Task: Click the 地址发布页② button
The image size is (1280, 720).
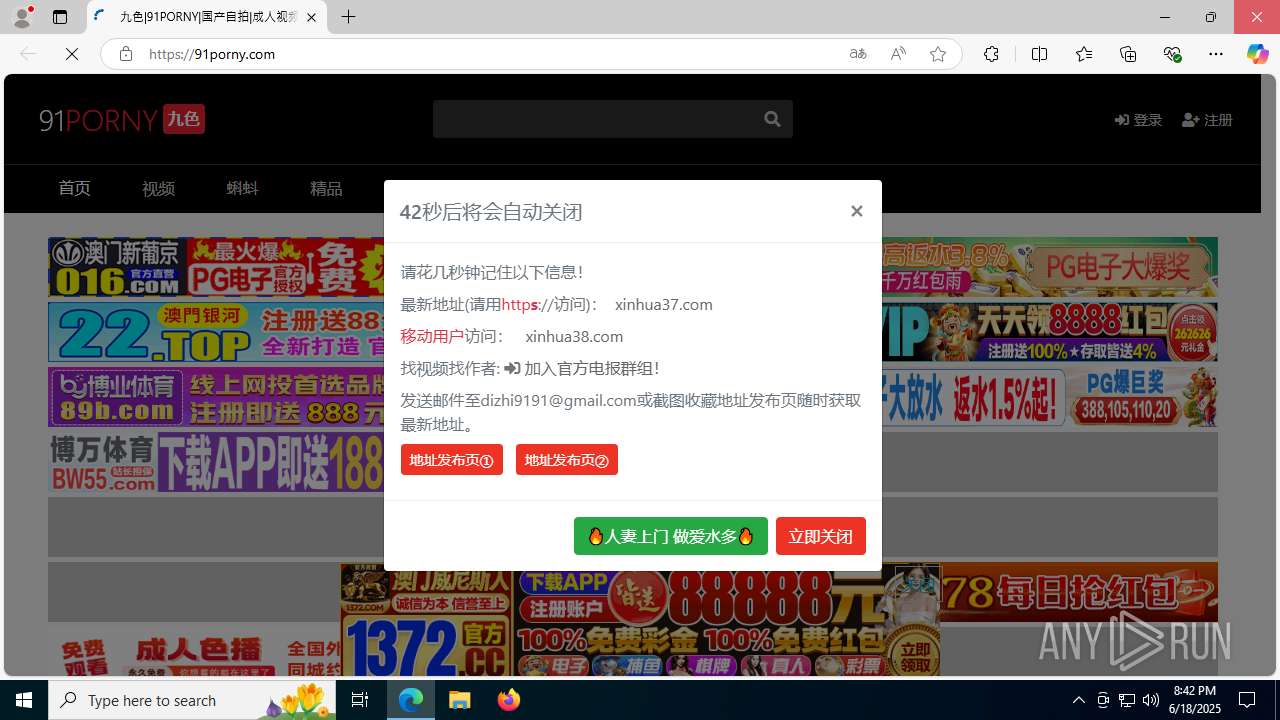Action: pyautogui.click(x=567, y=460)
